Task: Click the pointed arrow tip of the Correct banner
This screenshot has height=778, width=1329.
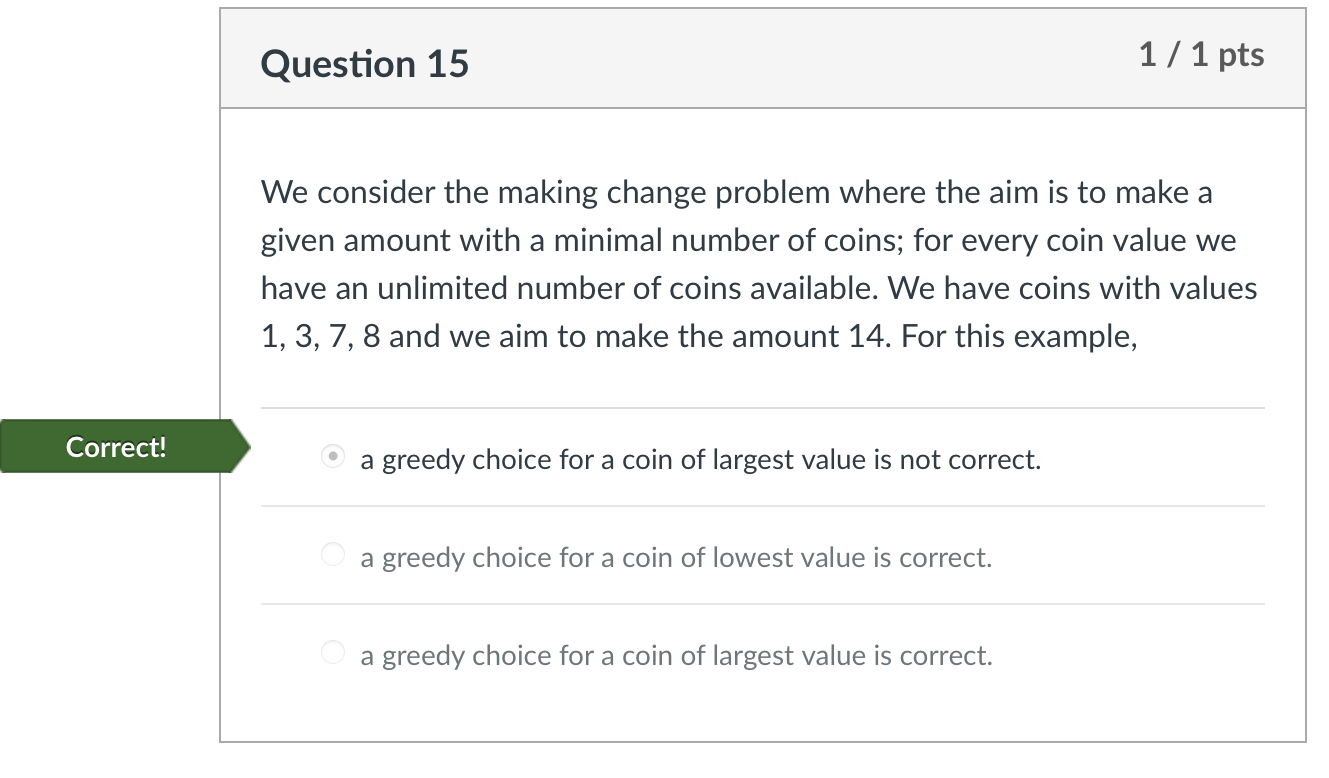Action: (x=245, y=447)
